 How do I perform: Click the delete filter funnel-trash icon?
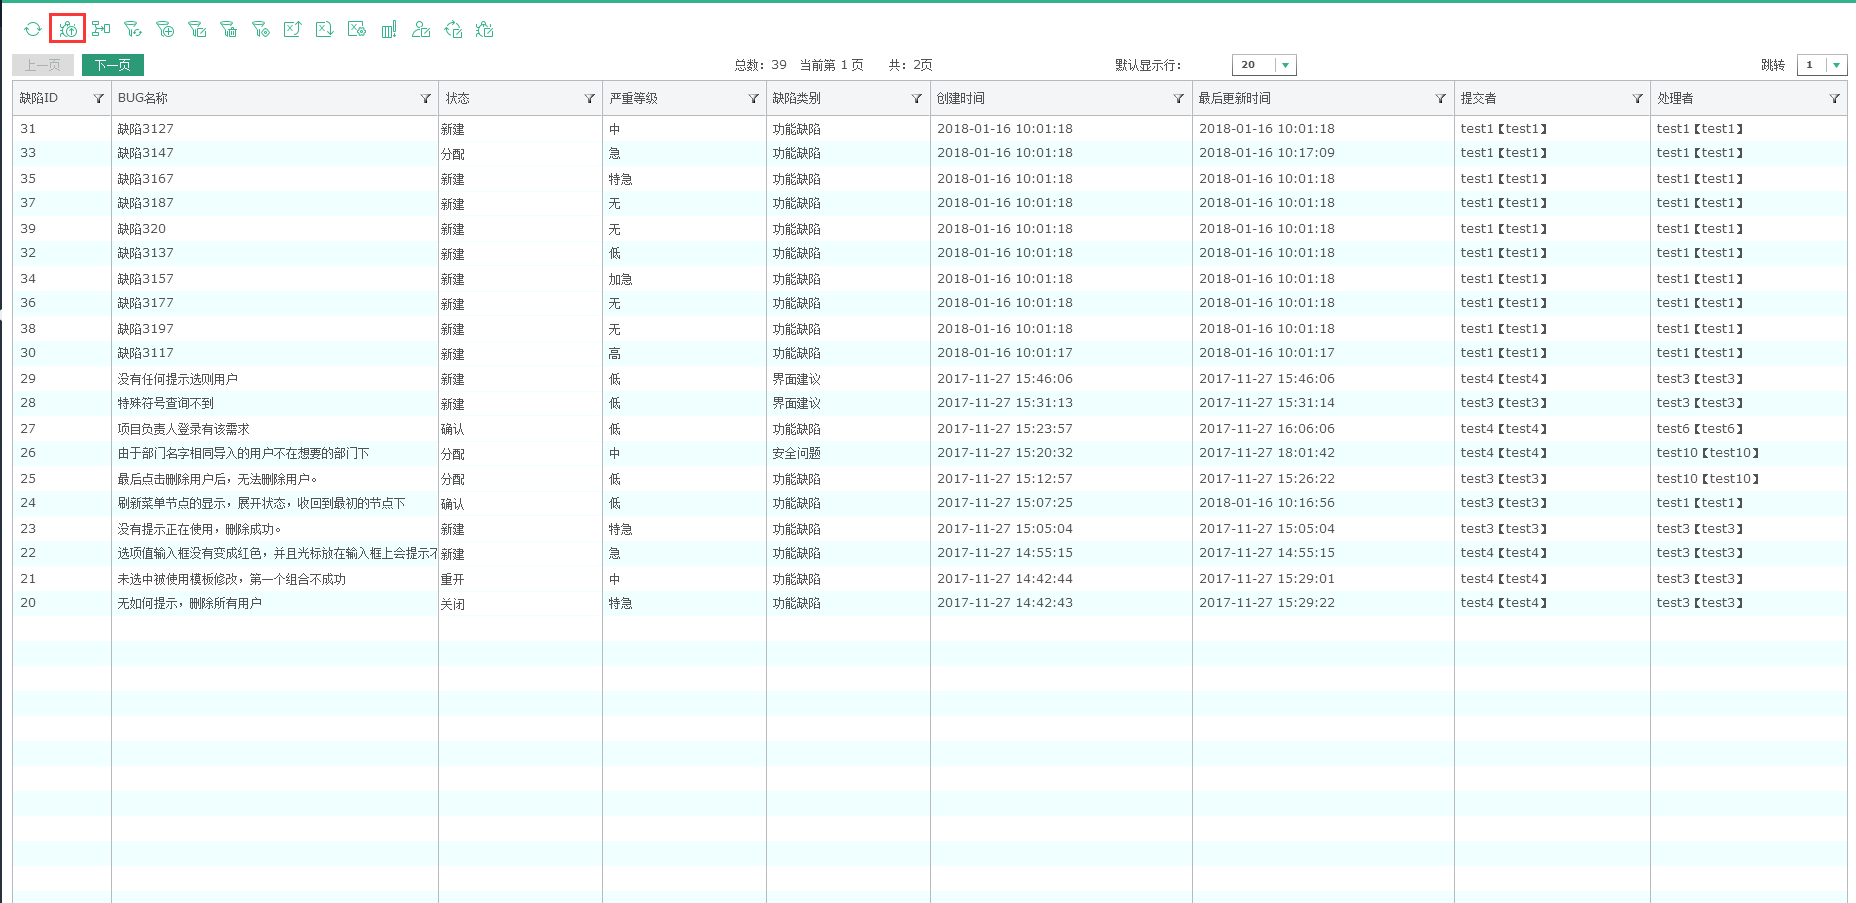229,29
